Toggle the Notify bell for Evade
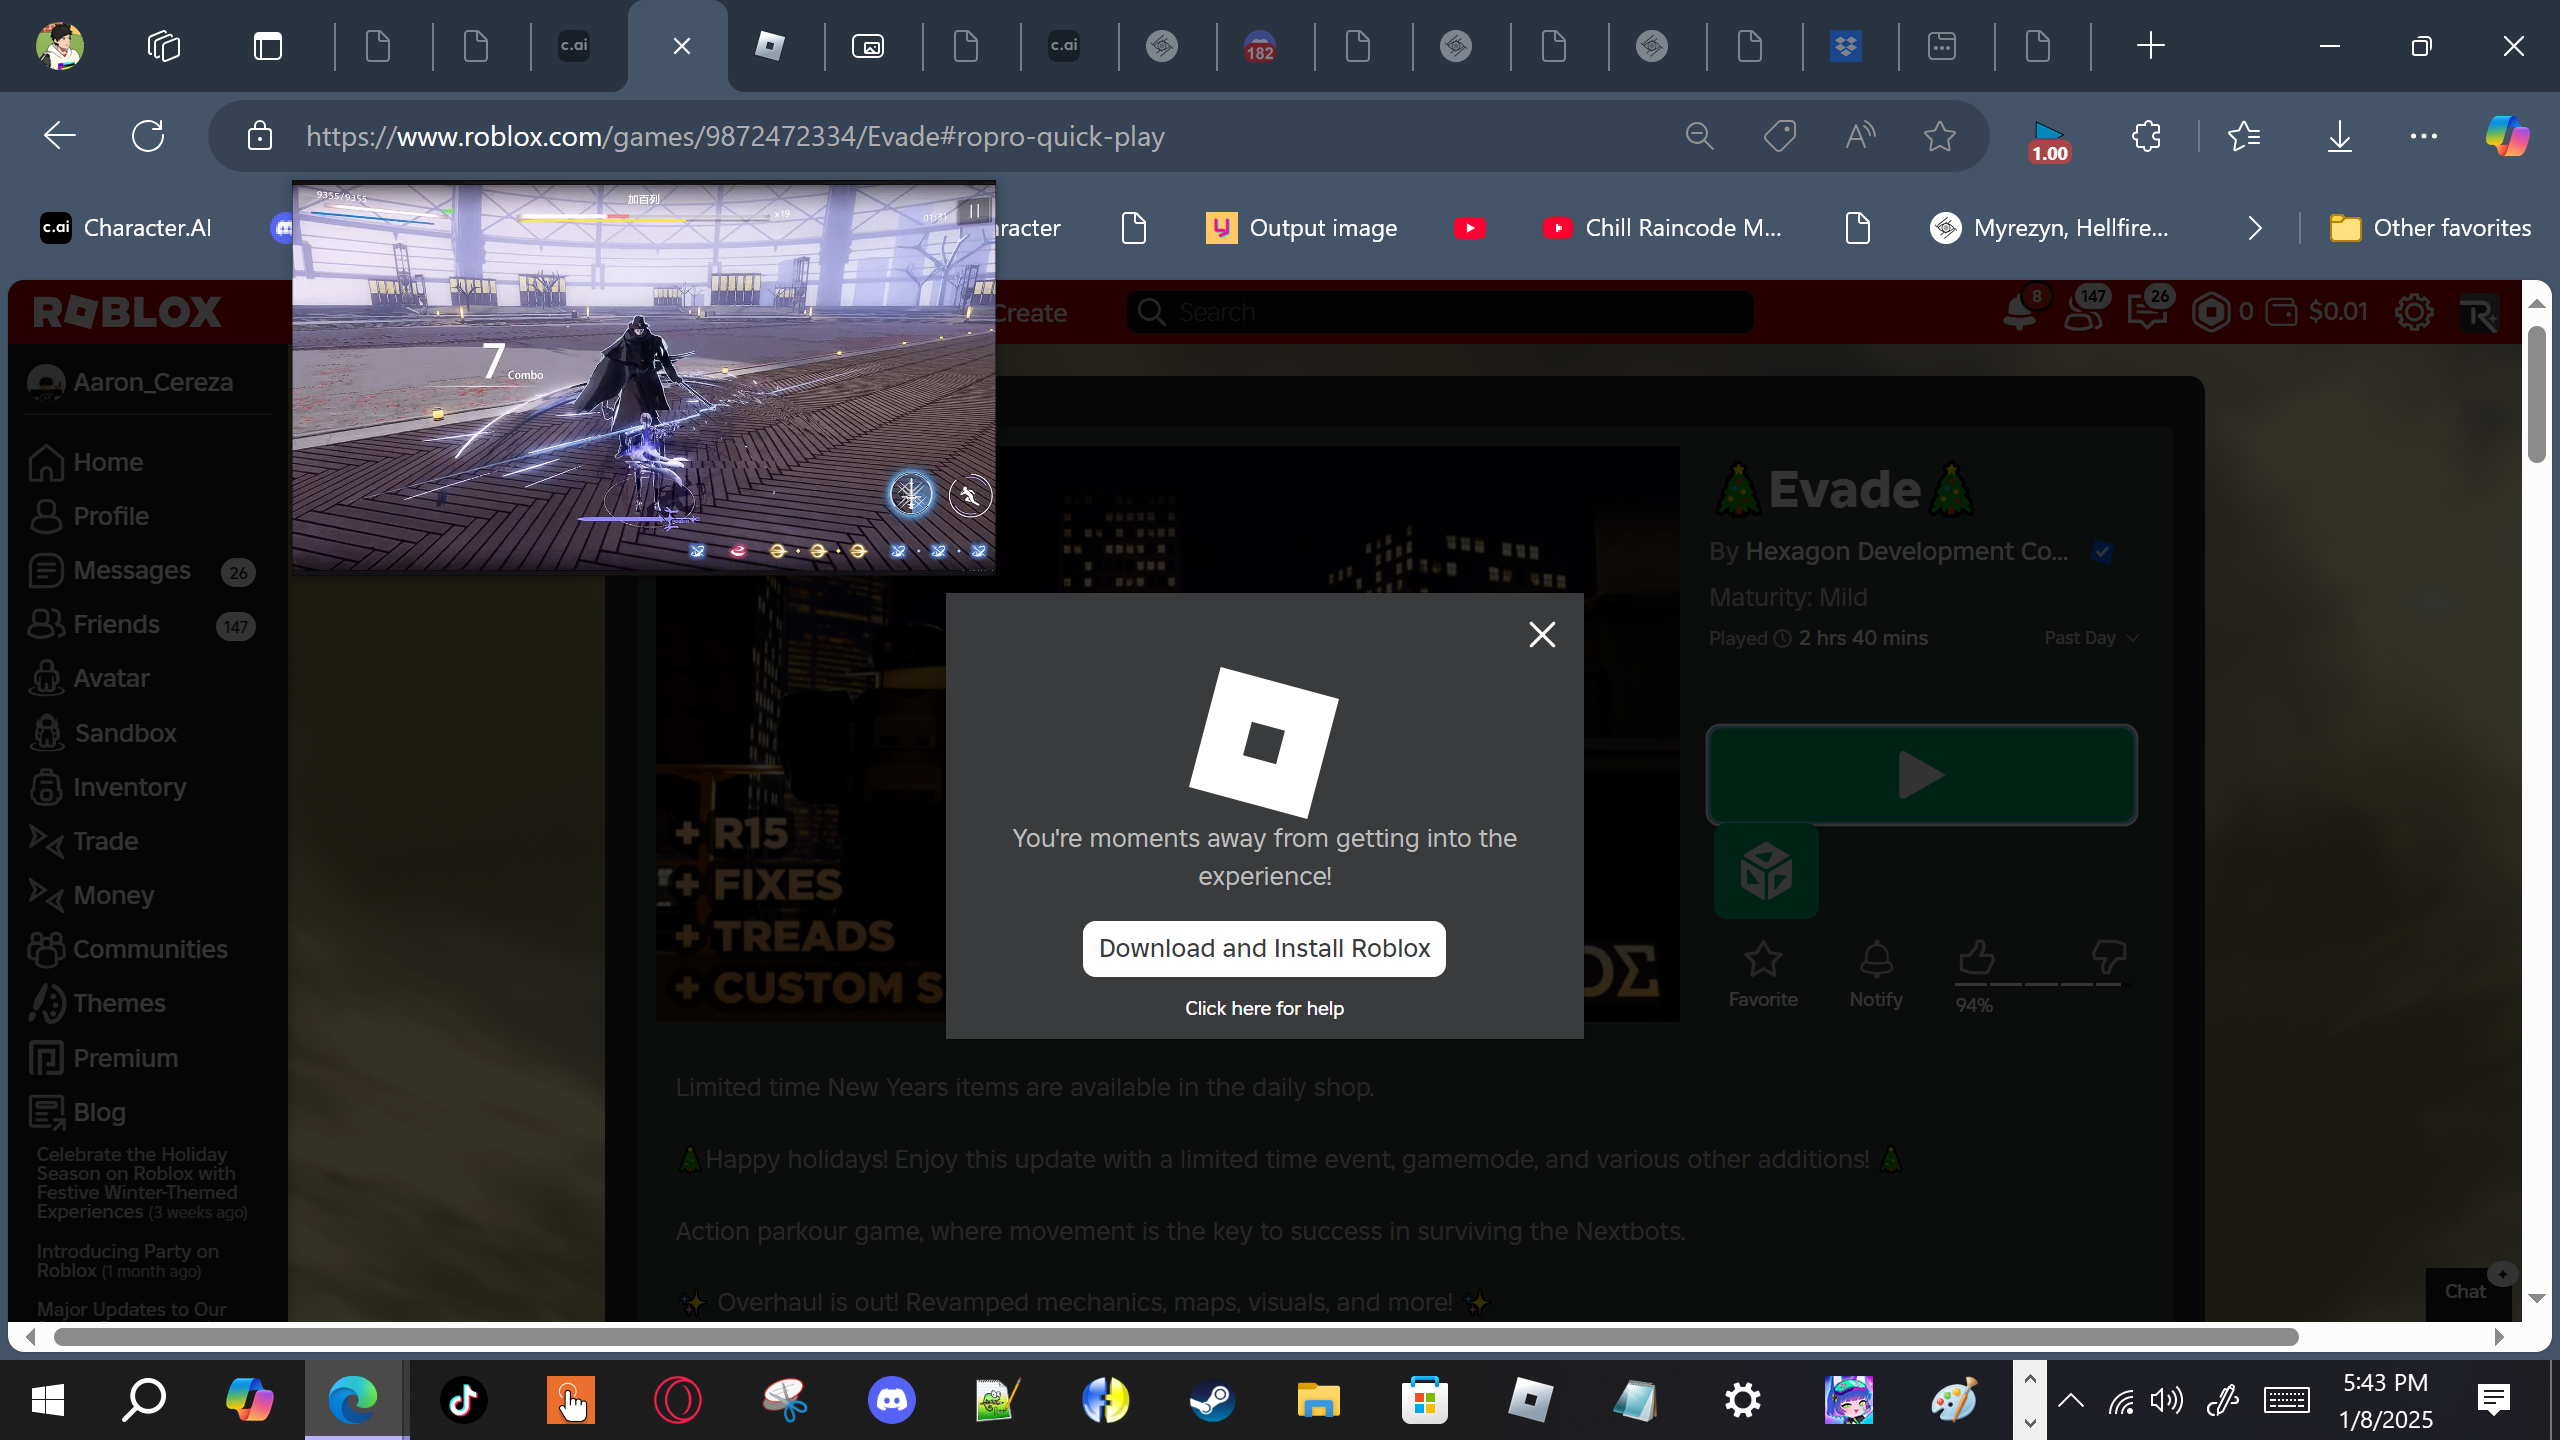This screenshot has height=1440, width=2560. tap(1876, 960)
